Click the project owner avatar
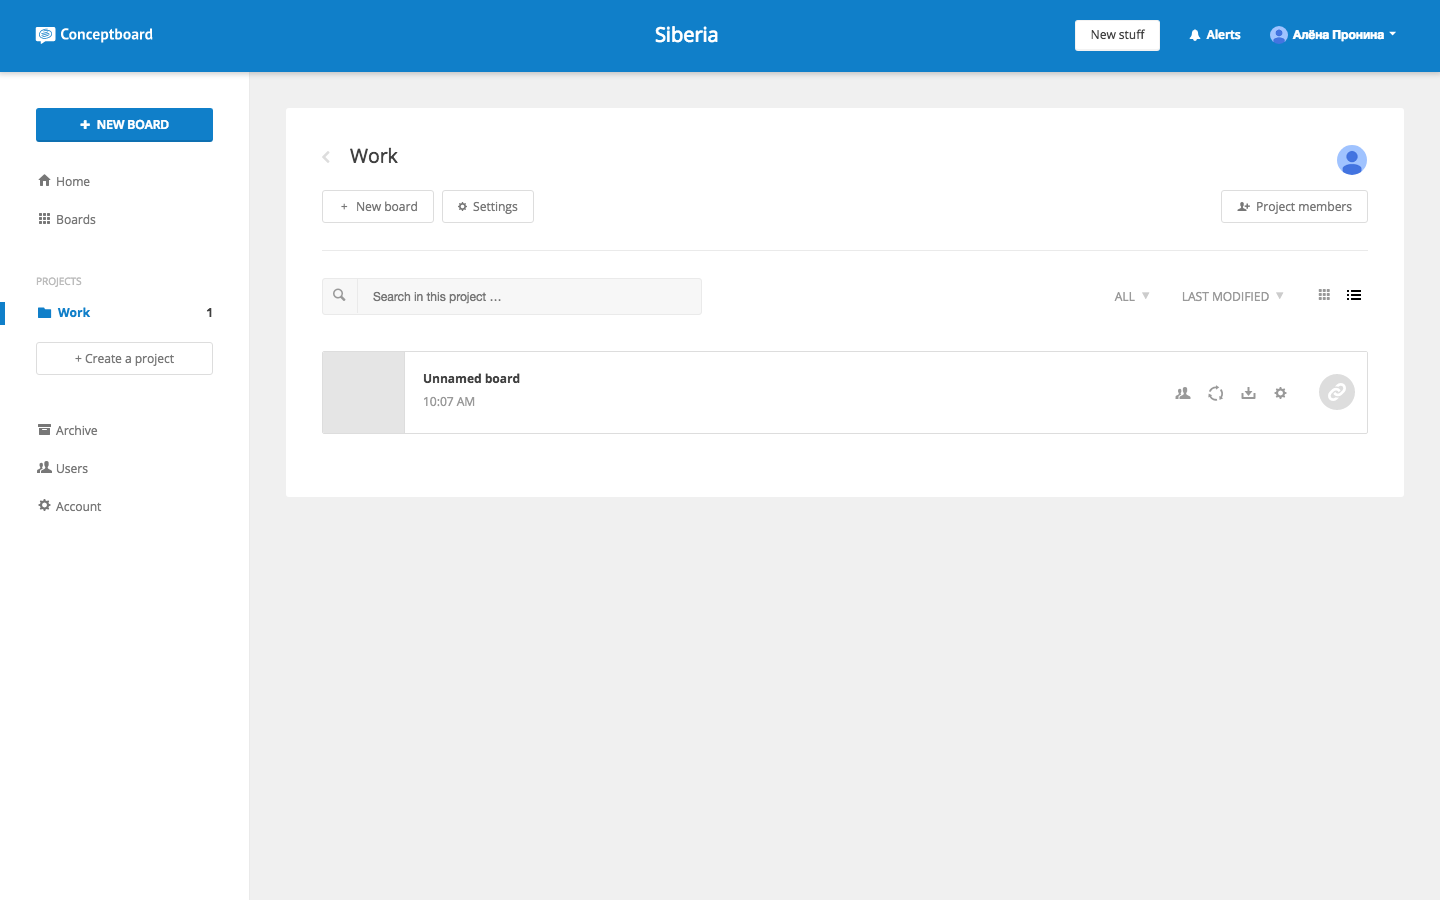 click(x=1352, y=160)
